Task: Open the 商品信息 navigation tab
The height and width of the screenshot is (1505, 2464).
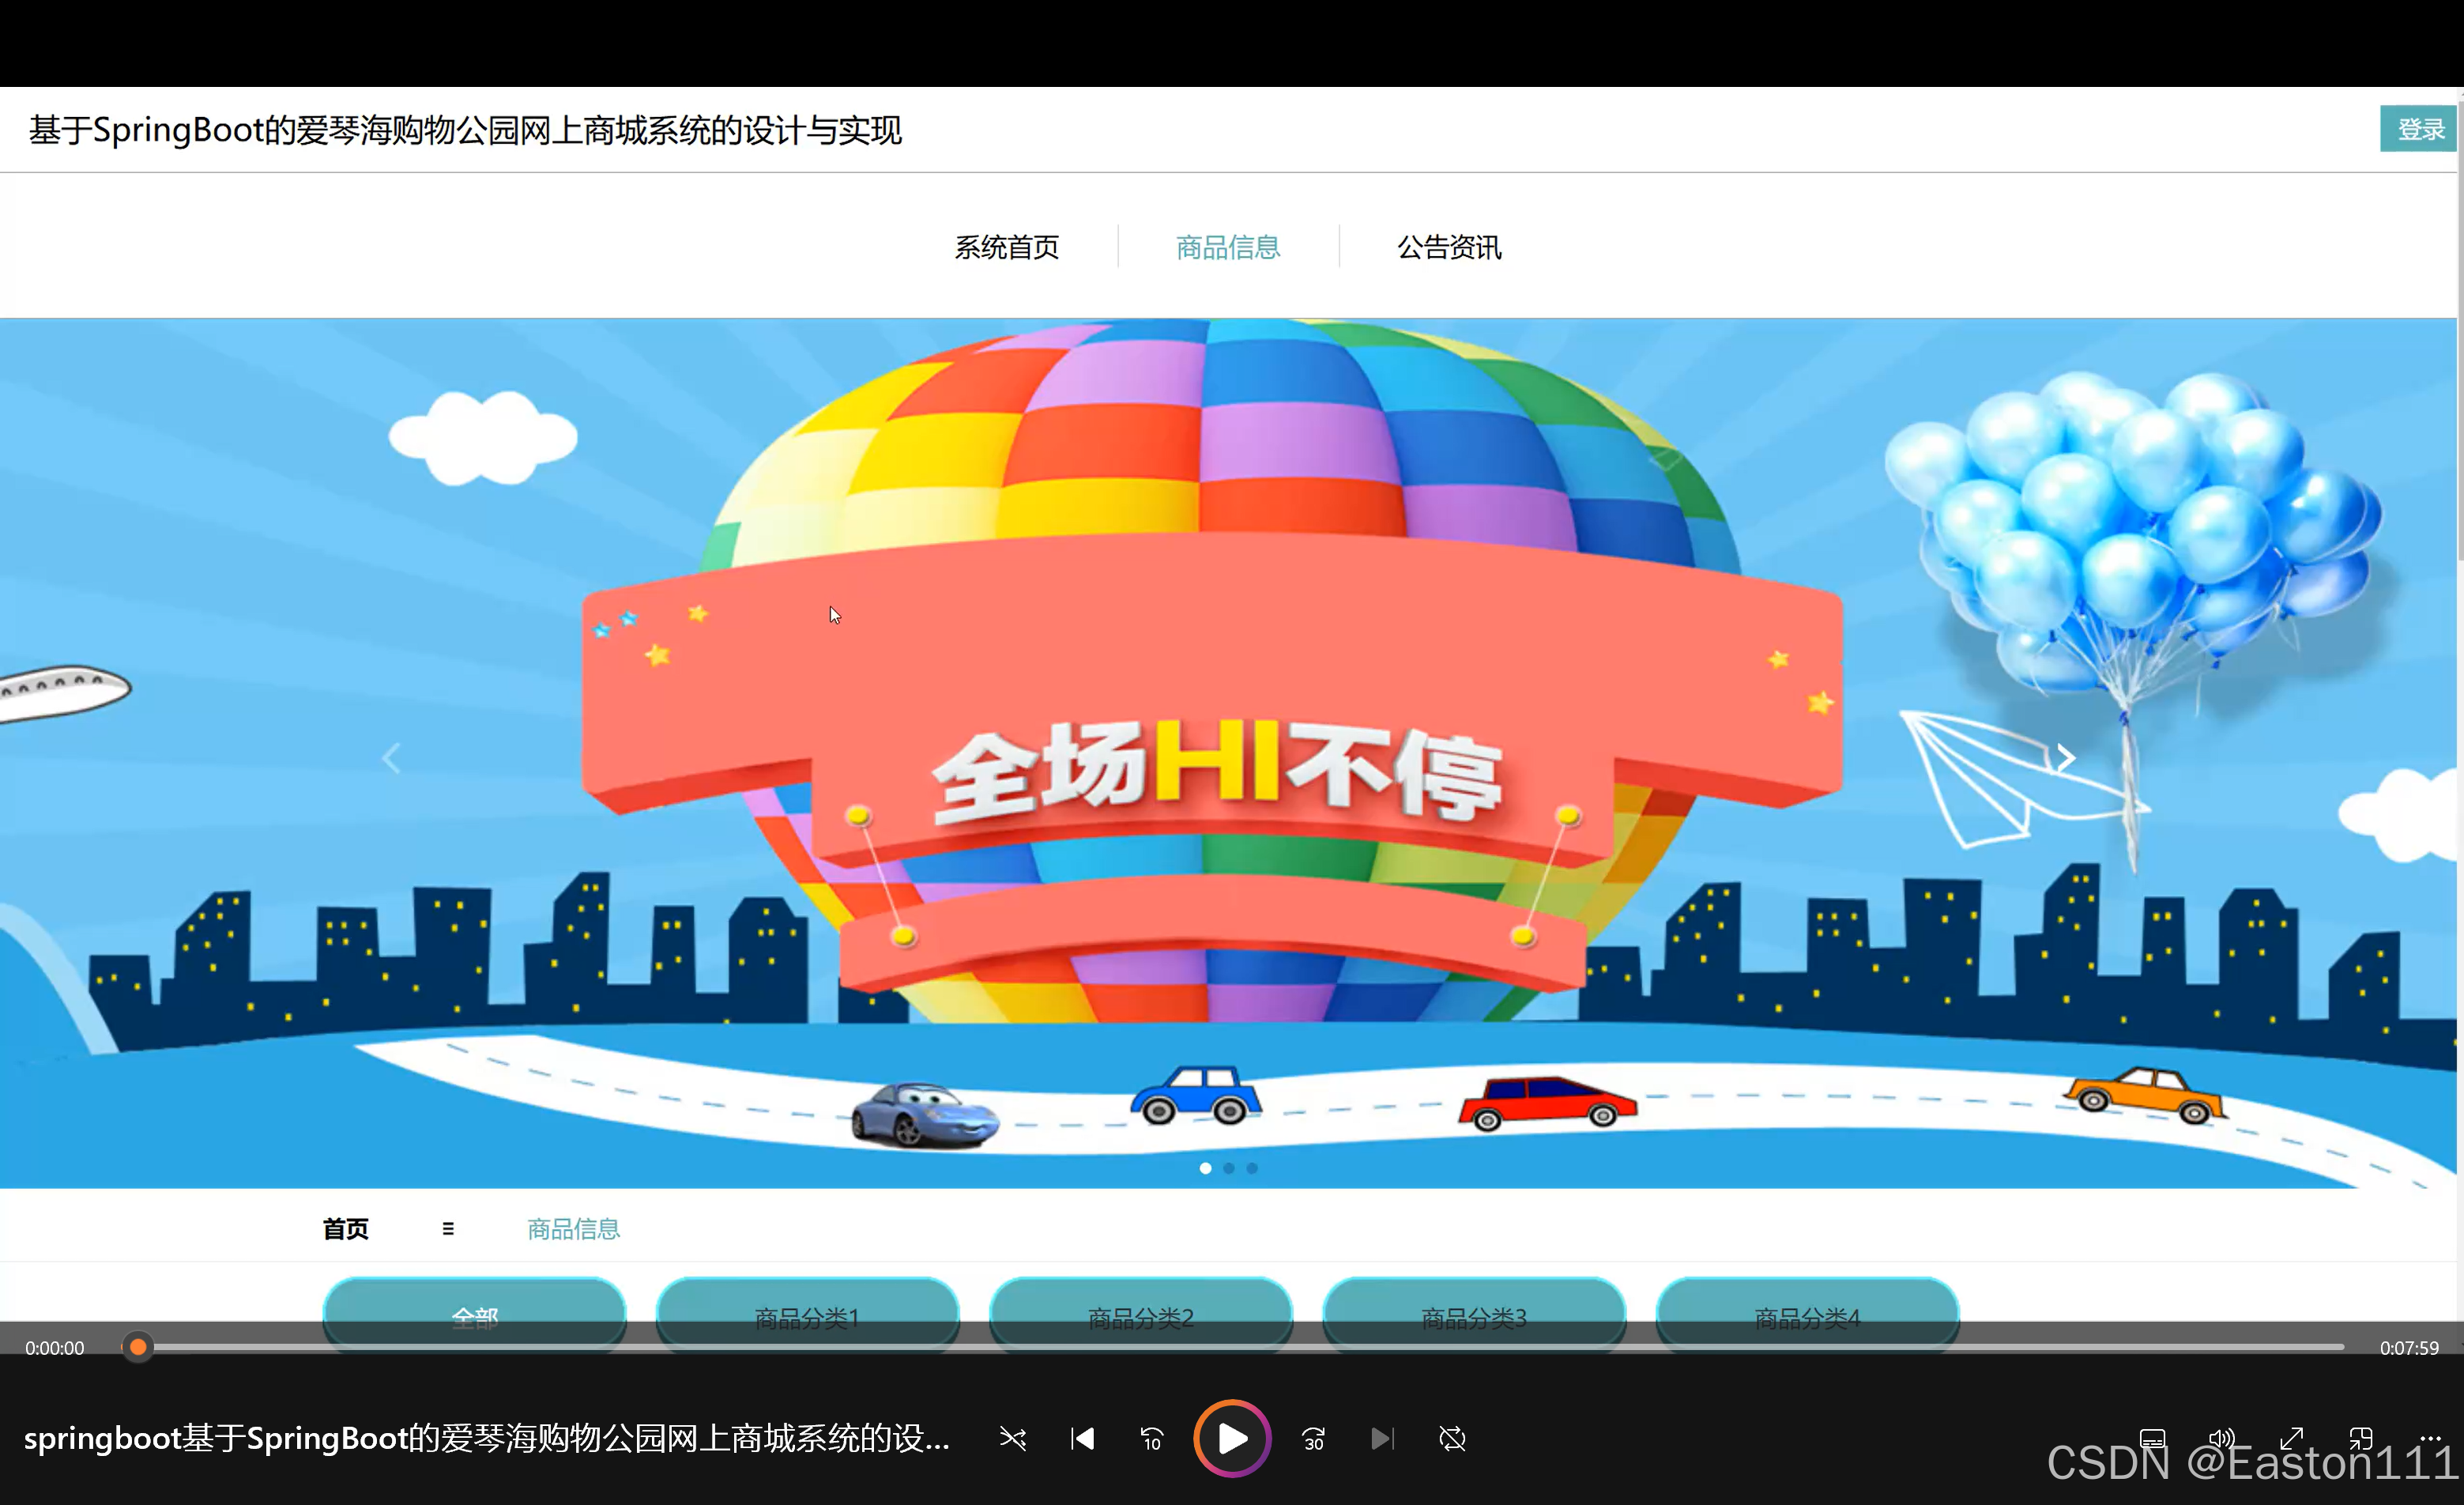Action: point(1228,247)
